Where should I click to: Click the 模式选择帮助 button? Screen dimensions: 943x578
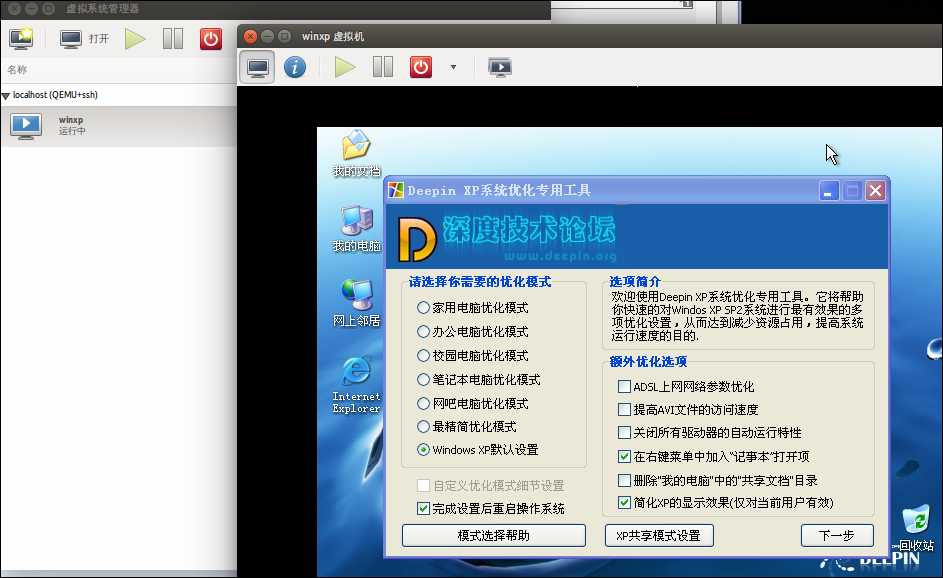(x=494, y=535)
